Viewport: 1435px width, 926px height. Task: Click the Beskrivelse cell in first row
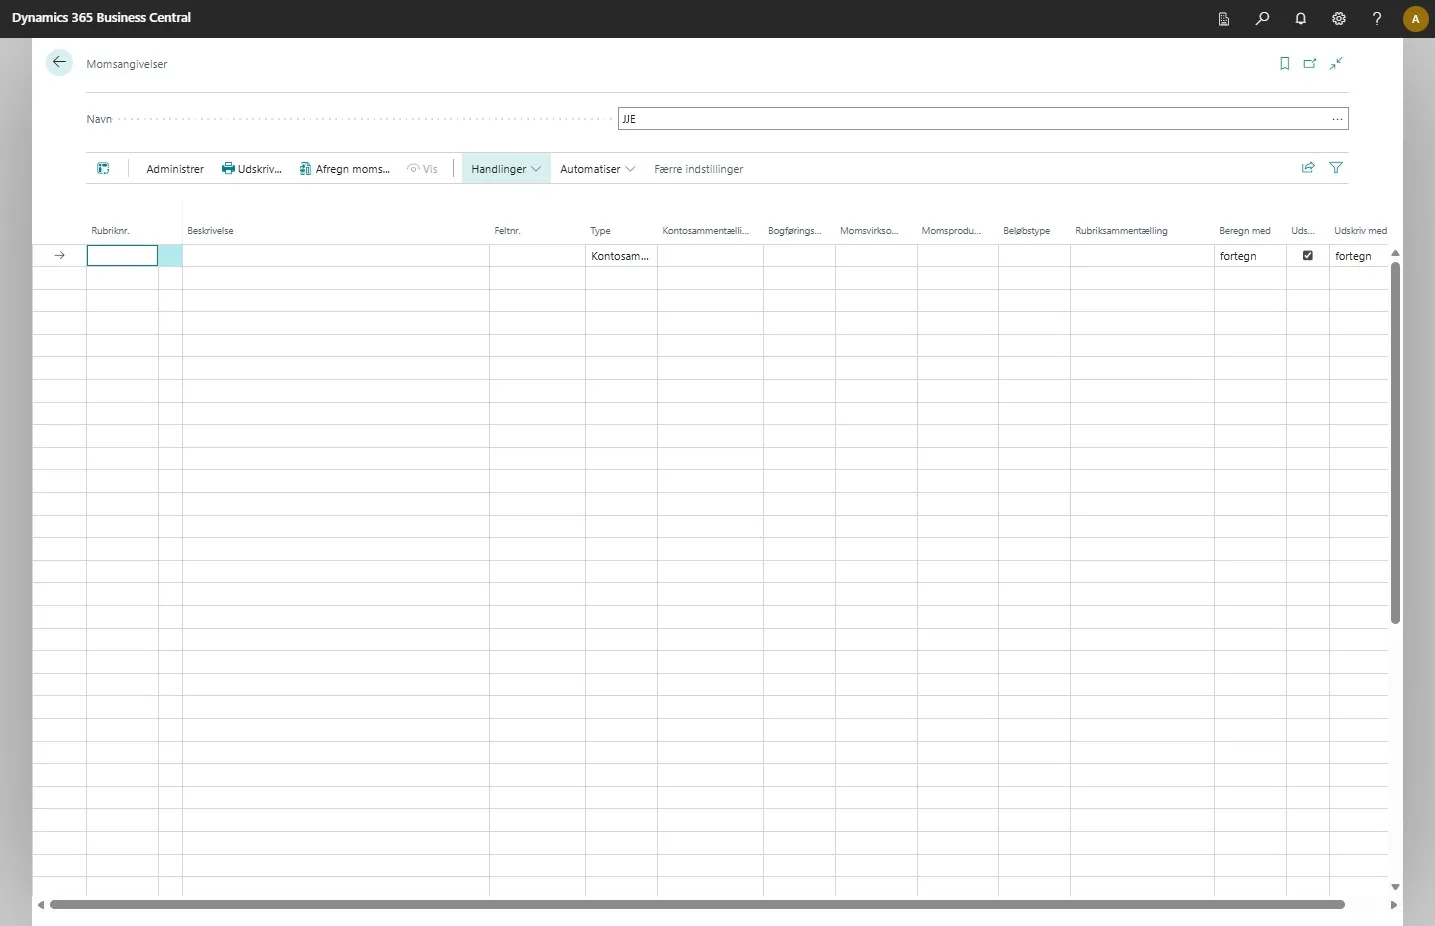coord(336,256)
